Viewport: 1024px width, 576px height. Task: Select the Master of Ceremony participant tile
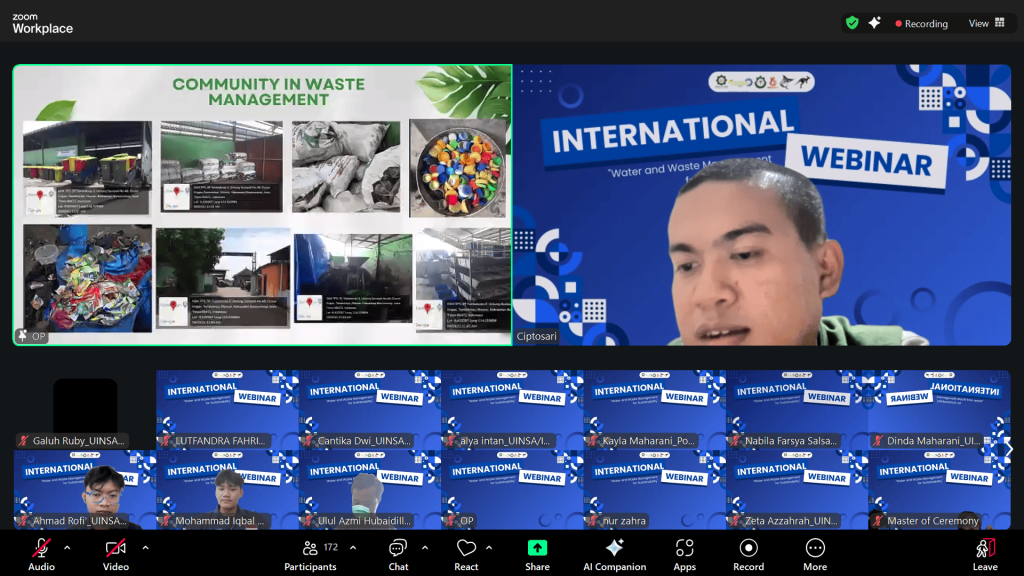tap(938, 490)
